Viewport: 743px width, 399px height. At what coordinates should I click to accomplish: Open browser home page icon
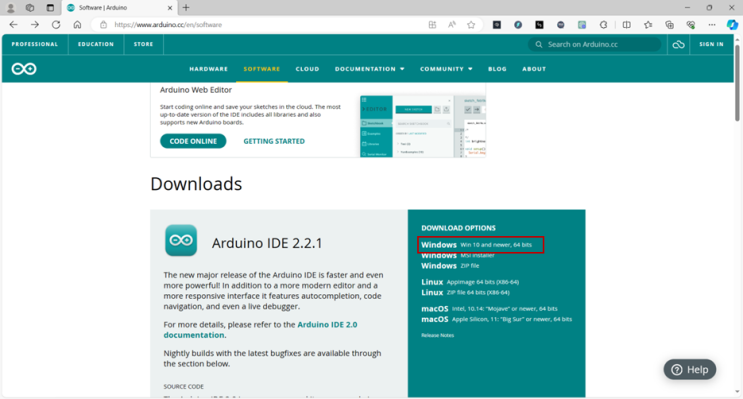[x=77, y=25]
